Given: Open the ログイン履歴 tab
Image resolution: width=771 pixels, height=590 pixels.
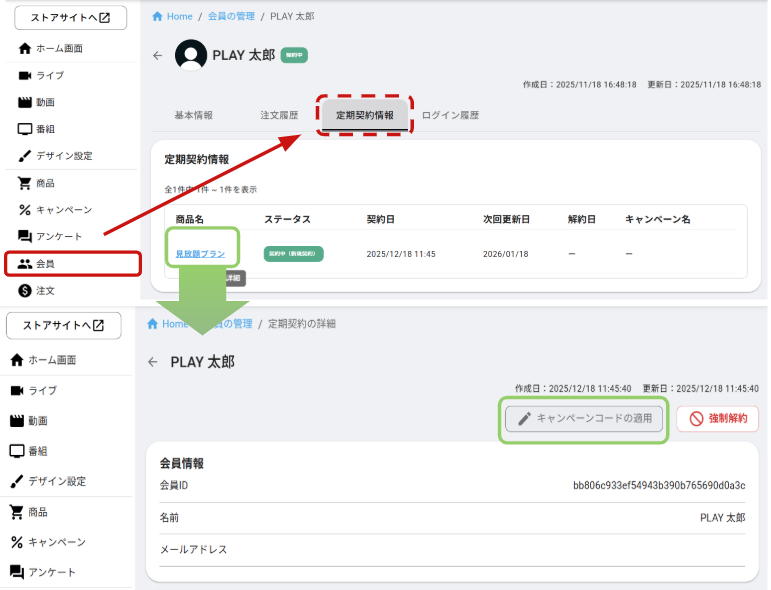Looking at the screenshot, I should [x=450, y=115].
